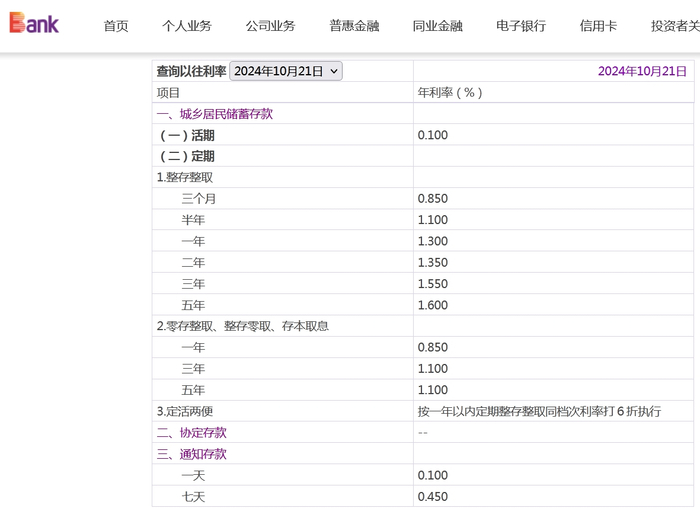Open the 投资者关系 menu
The width and height of the screenshot is (700, 508).
click(675, 26)
